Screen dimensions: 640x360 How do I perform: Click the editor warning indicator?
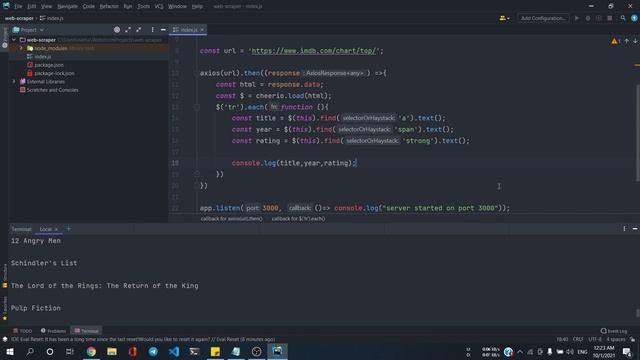click(x=615, y=41)
